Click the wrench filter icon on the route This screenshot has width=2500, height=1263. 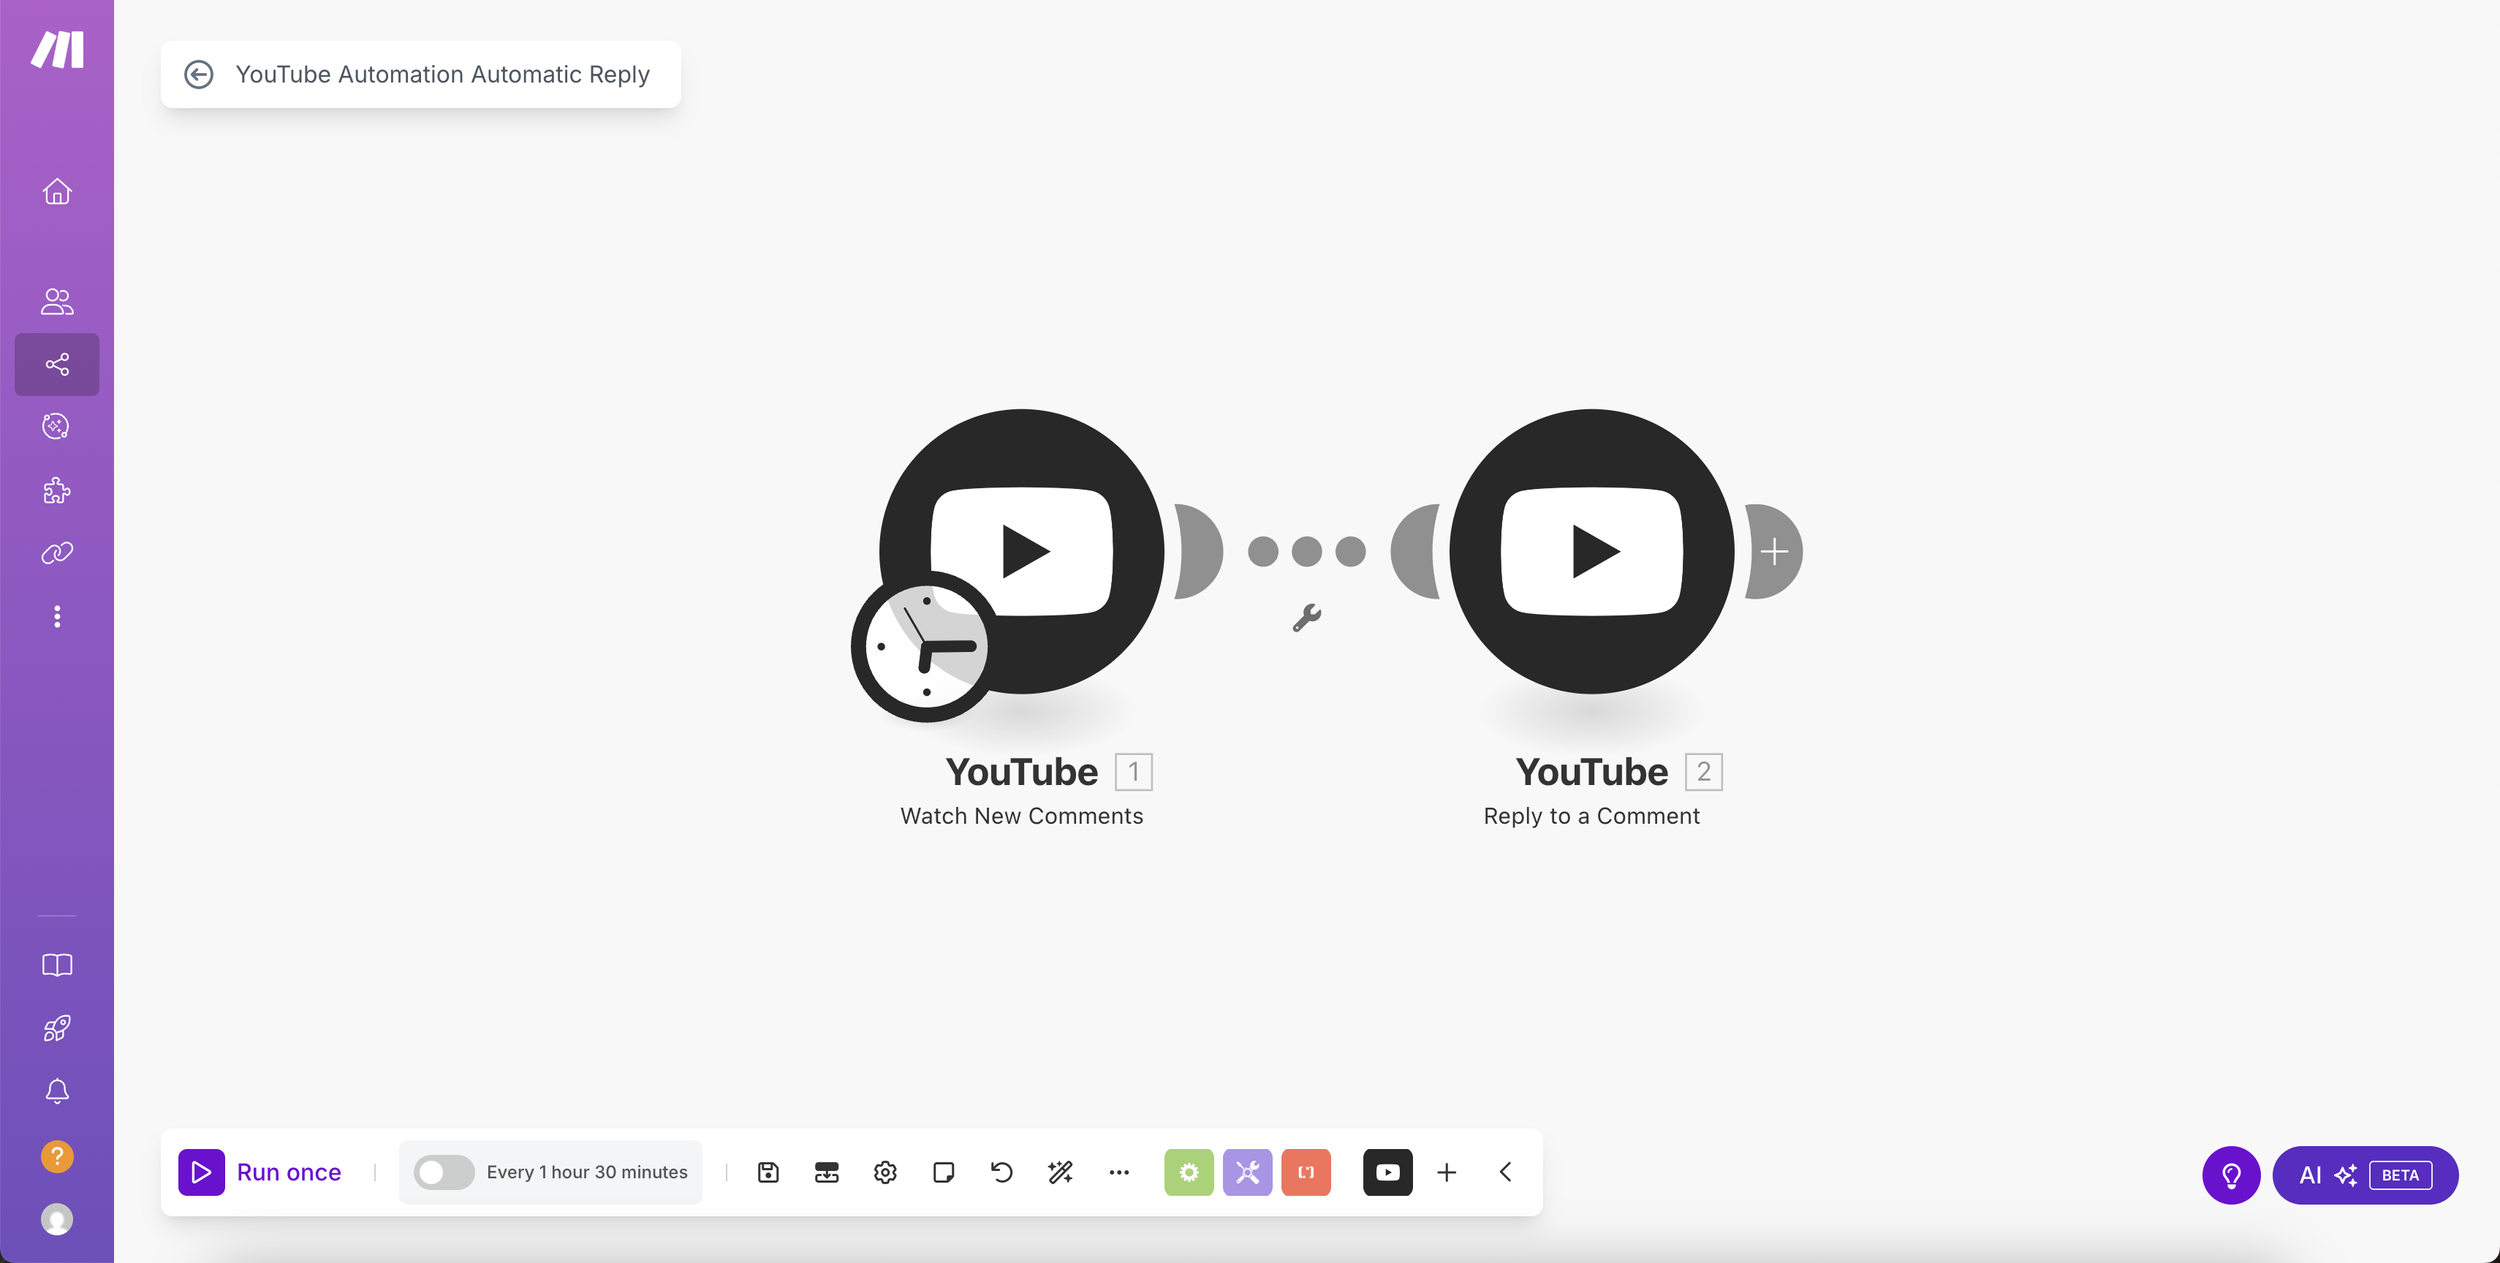[1307, 618]
